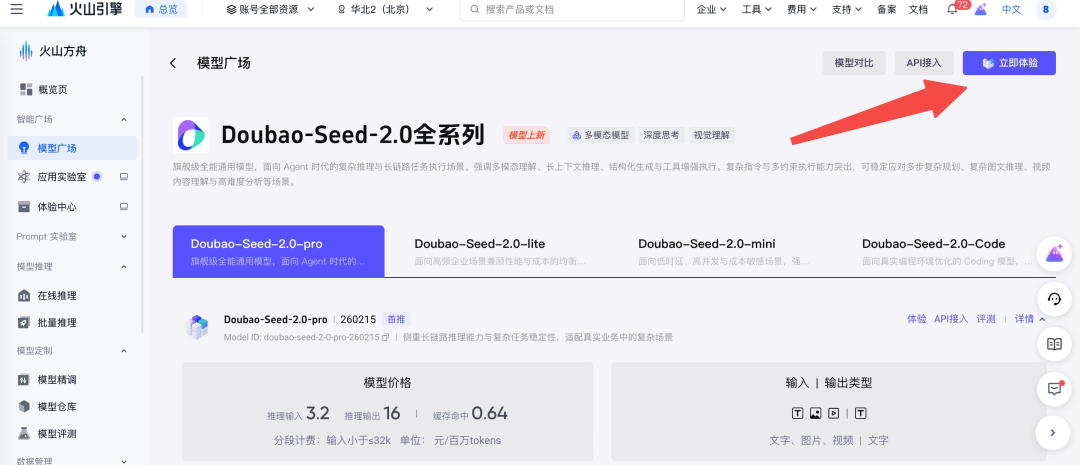Click the external window icon beside 体验中心
Viewport: 1080px width, 465px height.
pos(124,207)
